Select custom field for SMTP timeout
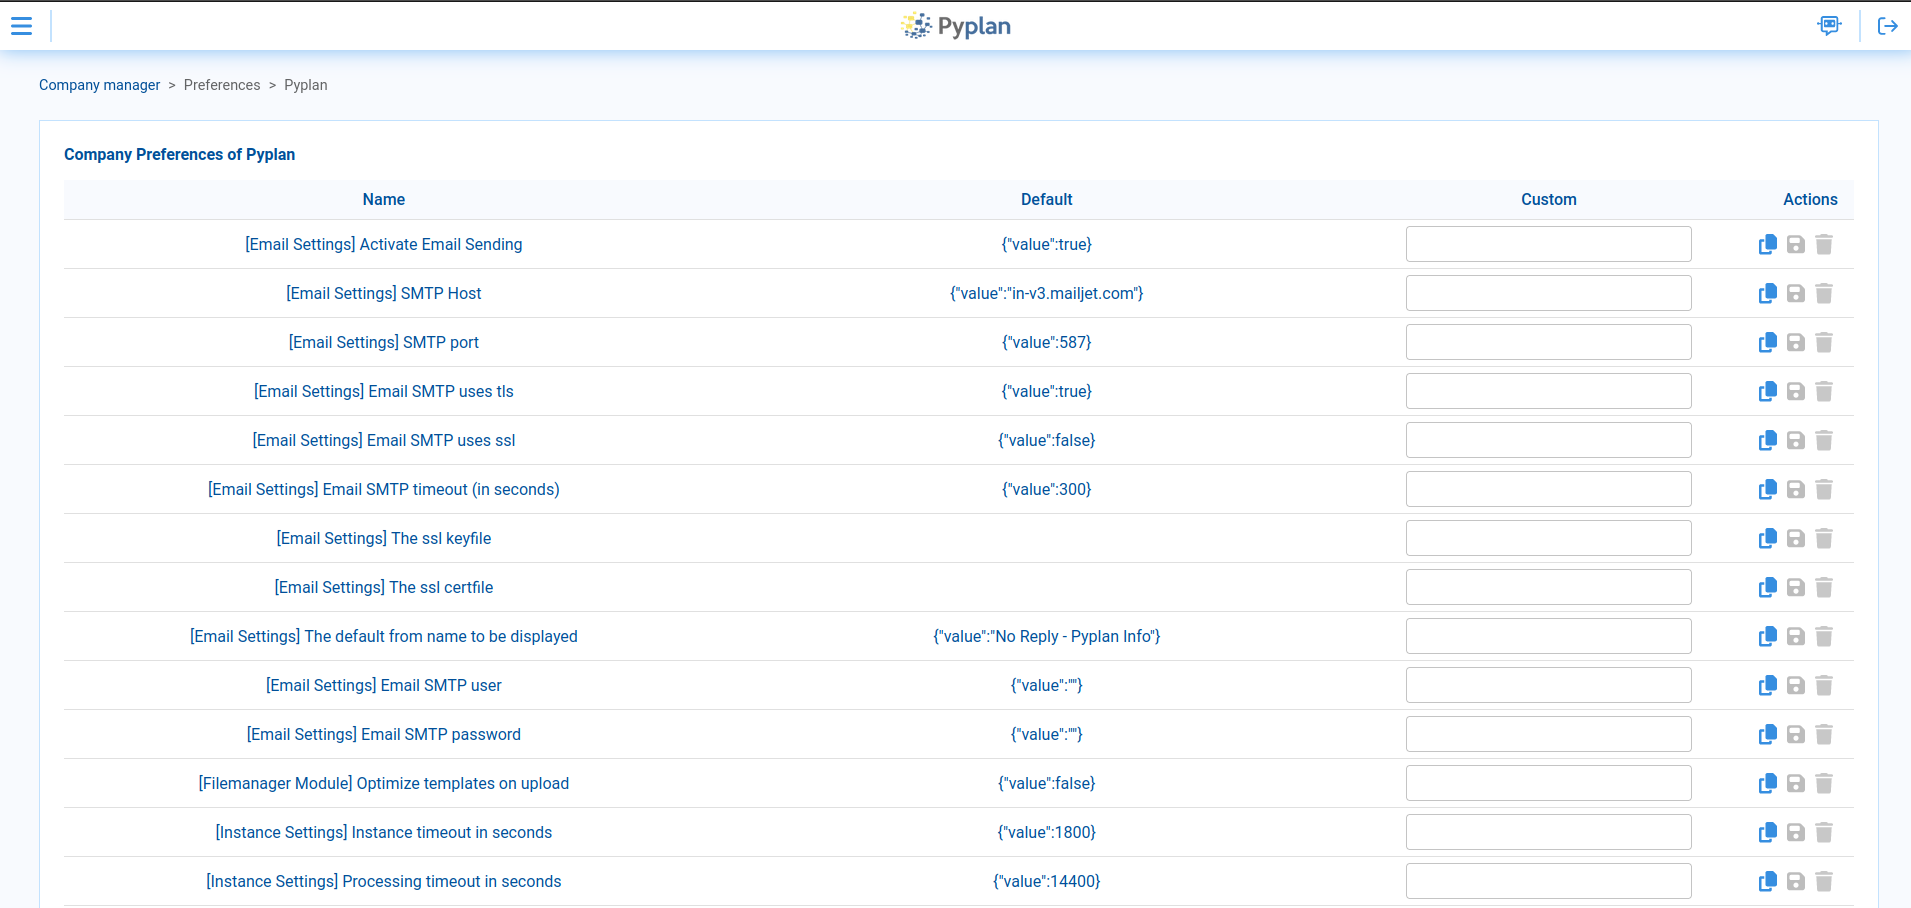The image size is (1911, 908). tap(1548, 489)
